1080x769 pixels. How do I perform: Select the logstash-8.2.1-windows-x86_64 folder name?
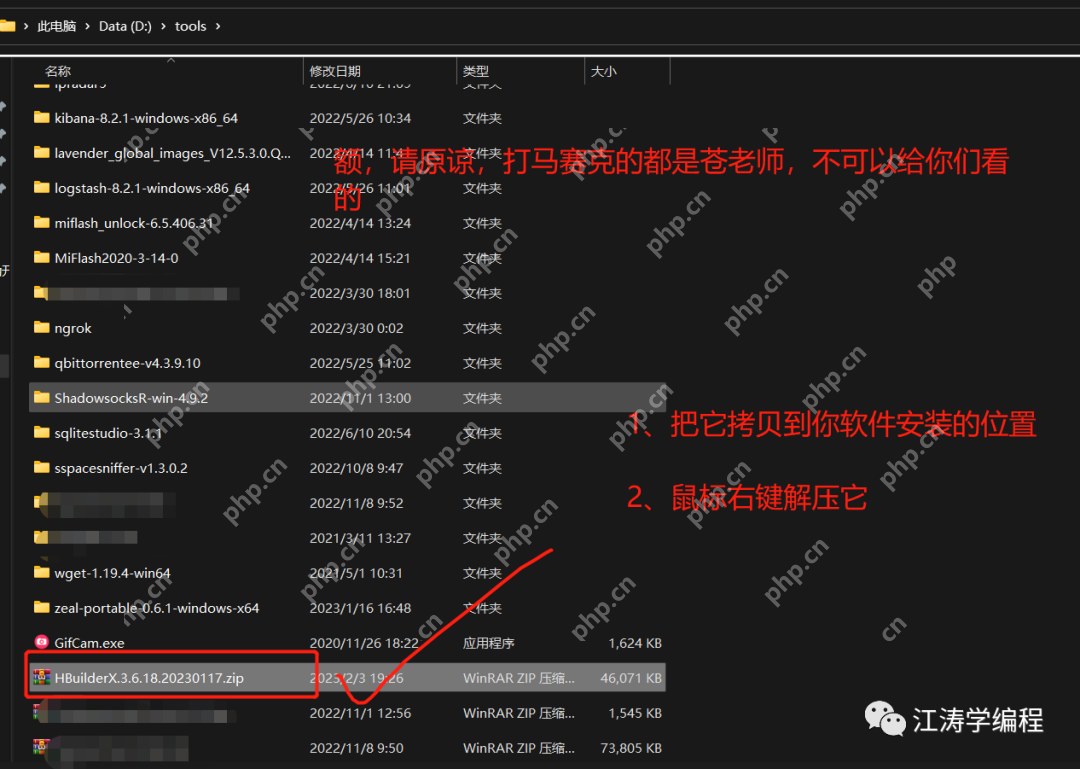coord(152,188)
